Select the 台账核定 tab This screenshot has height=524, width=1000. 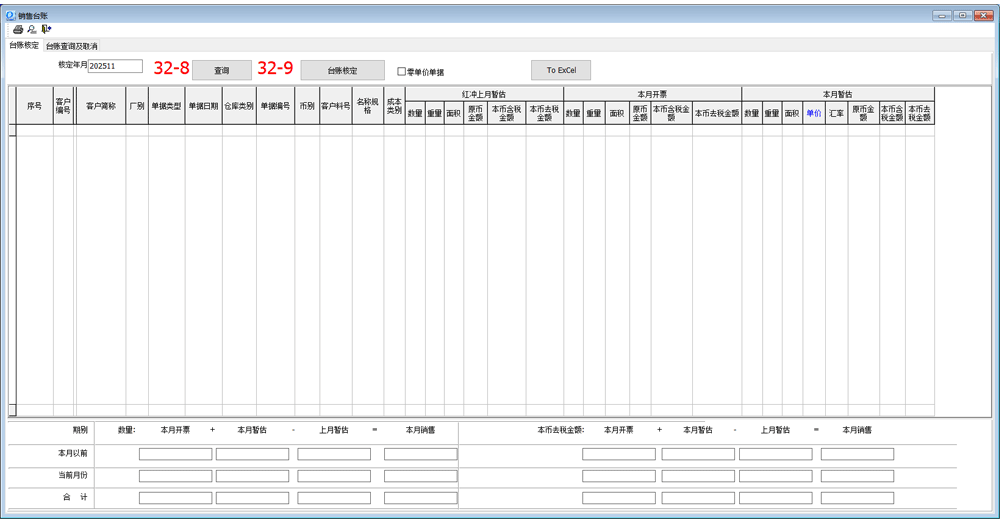coord(24,46)
